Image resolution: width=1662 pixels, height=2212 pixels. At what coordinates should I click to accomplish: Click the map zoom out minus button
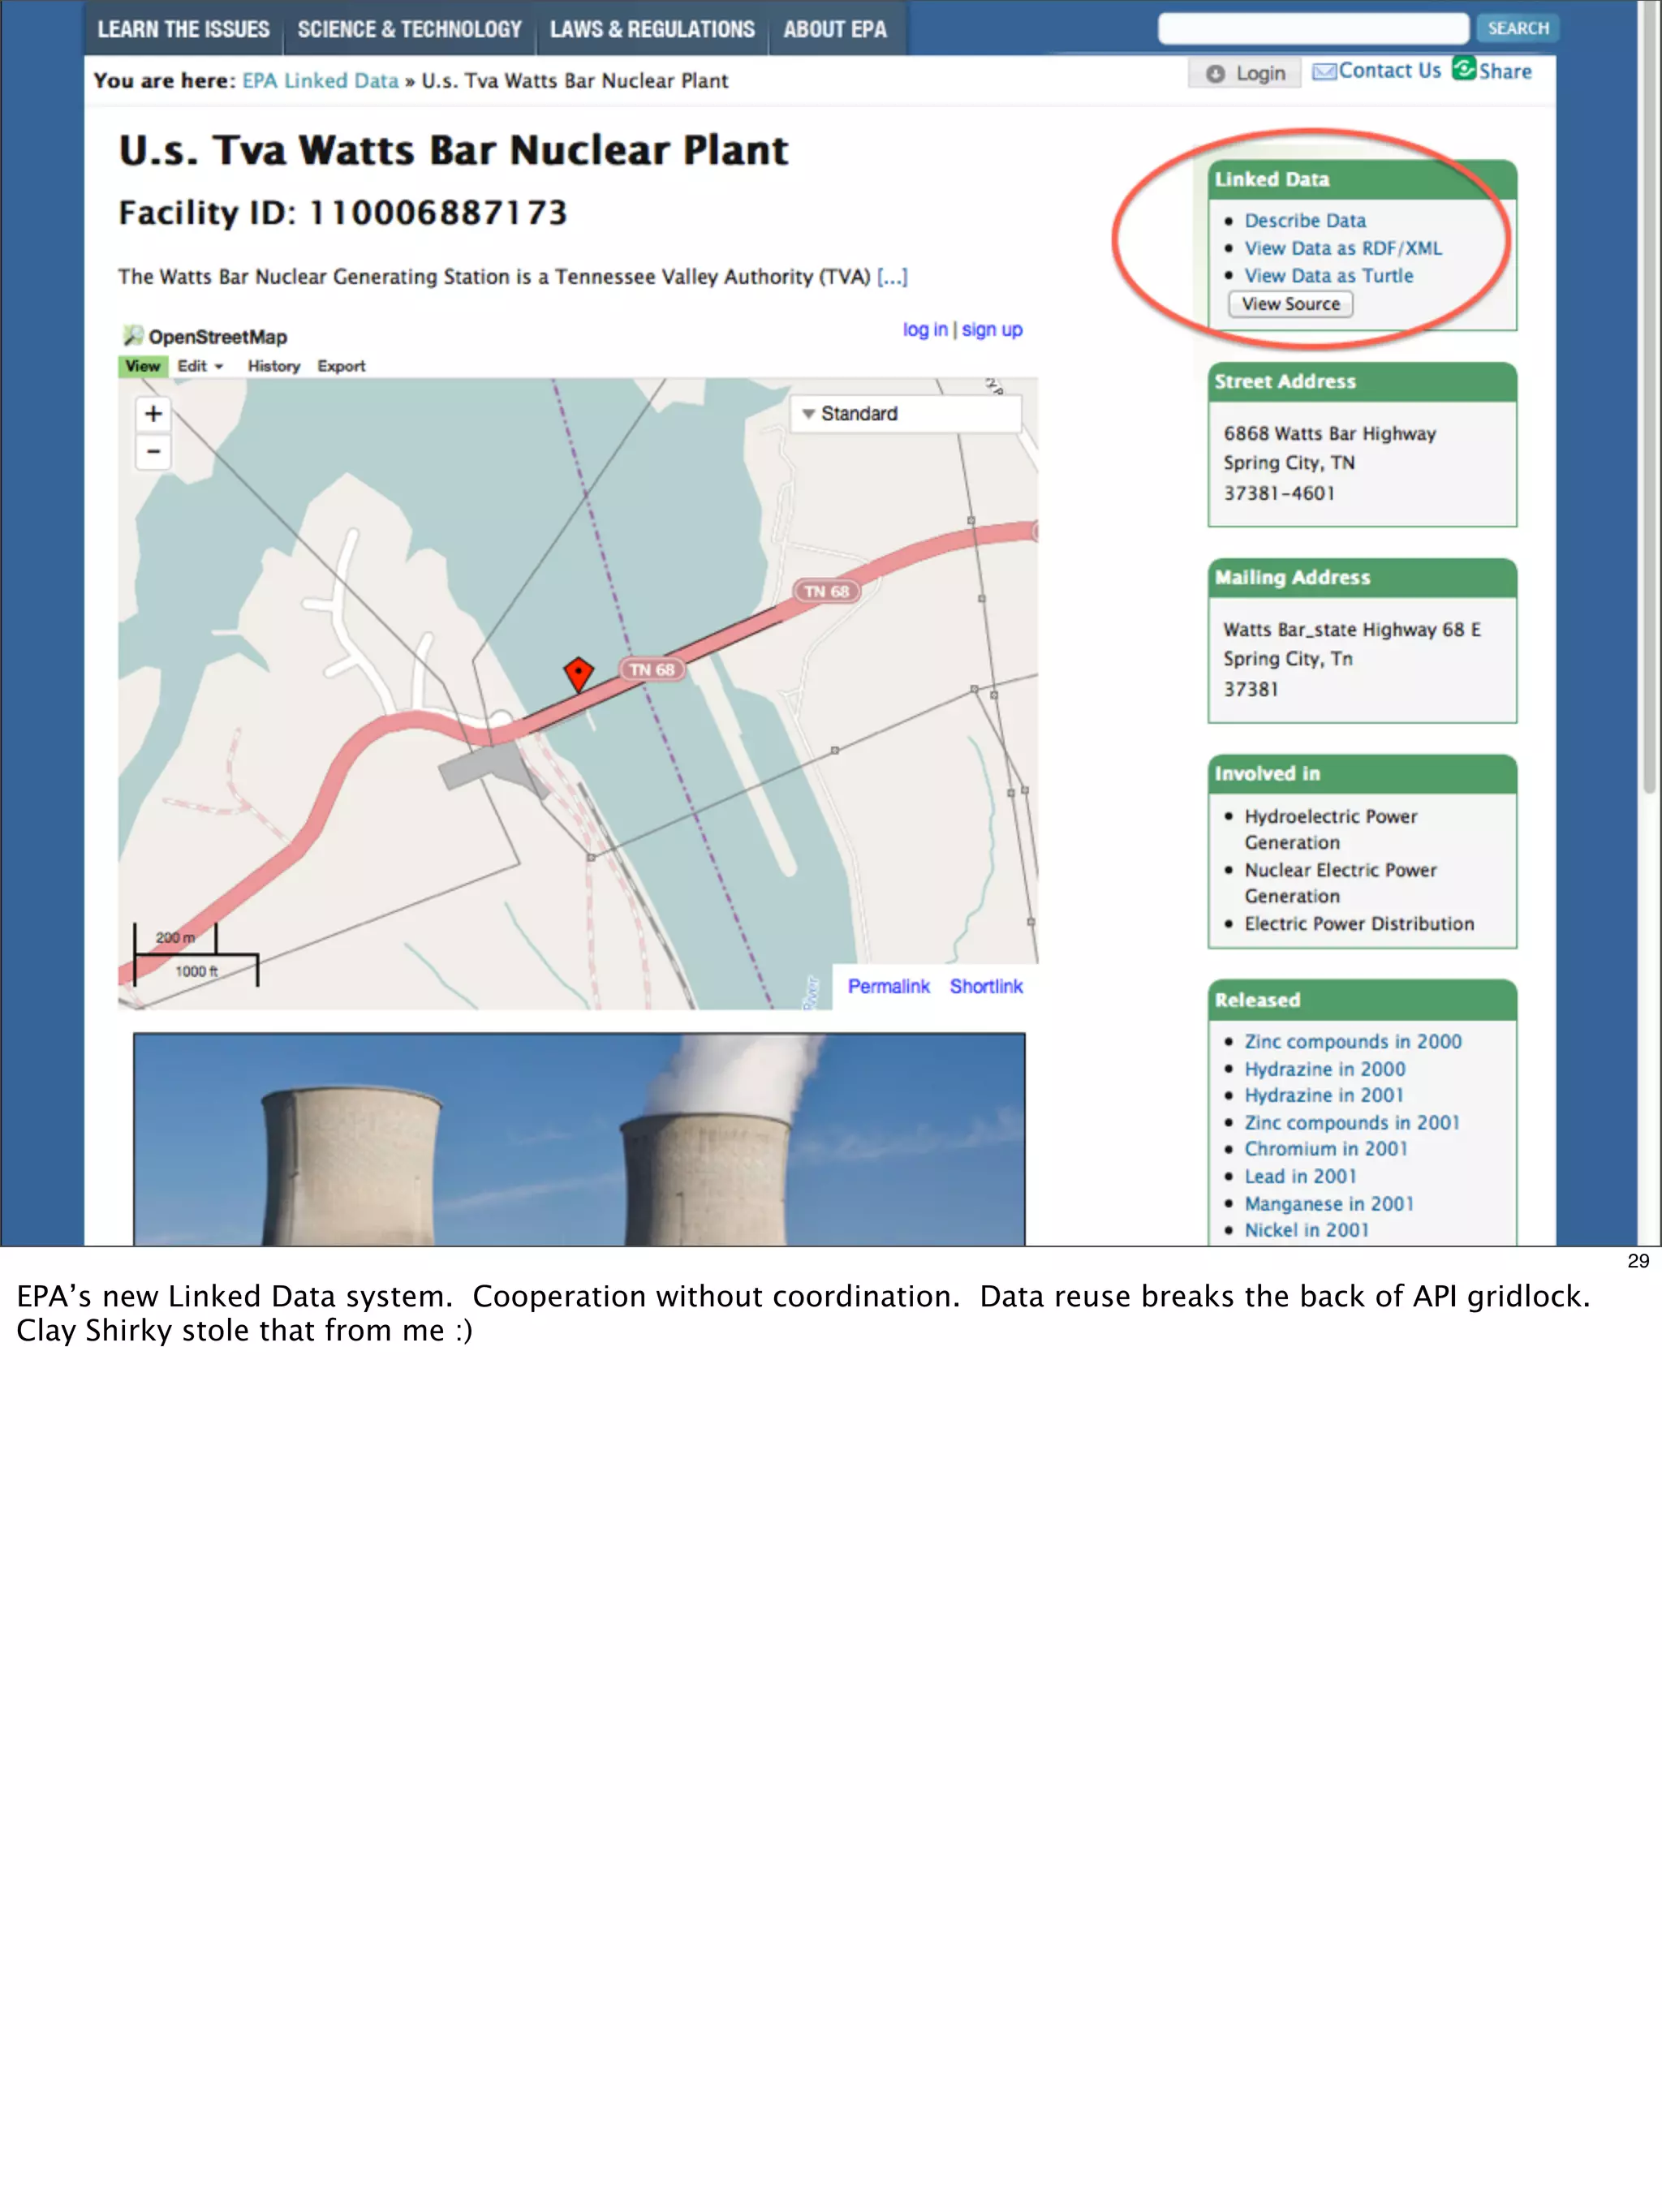pyautogui.click(x=153, y=452)
